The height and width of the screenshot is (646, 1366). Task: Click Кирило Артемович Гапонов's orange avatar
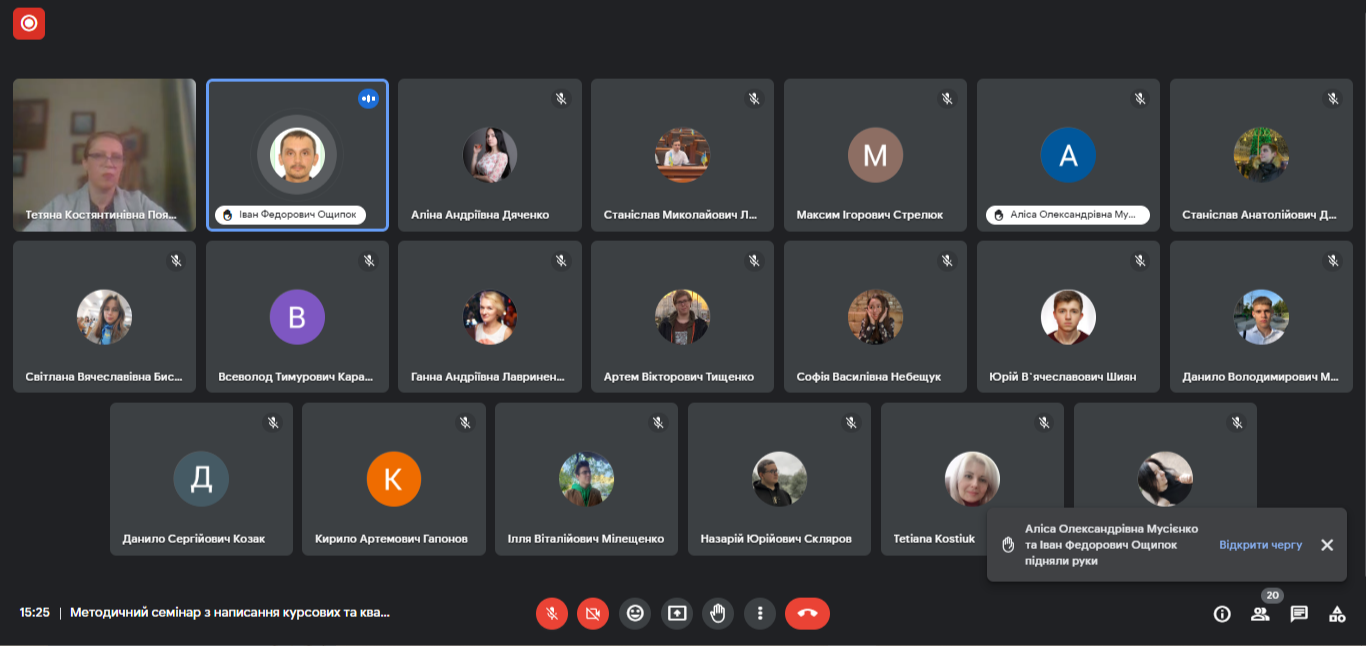(x=393, y=479)
